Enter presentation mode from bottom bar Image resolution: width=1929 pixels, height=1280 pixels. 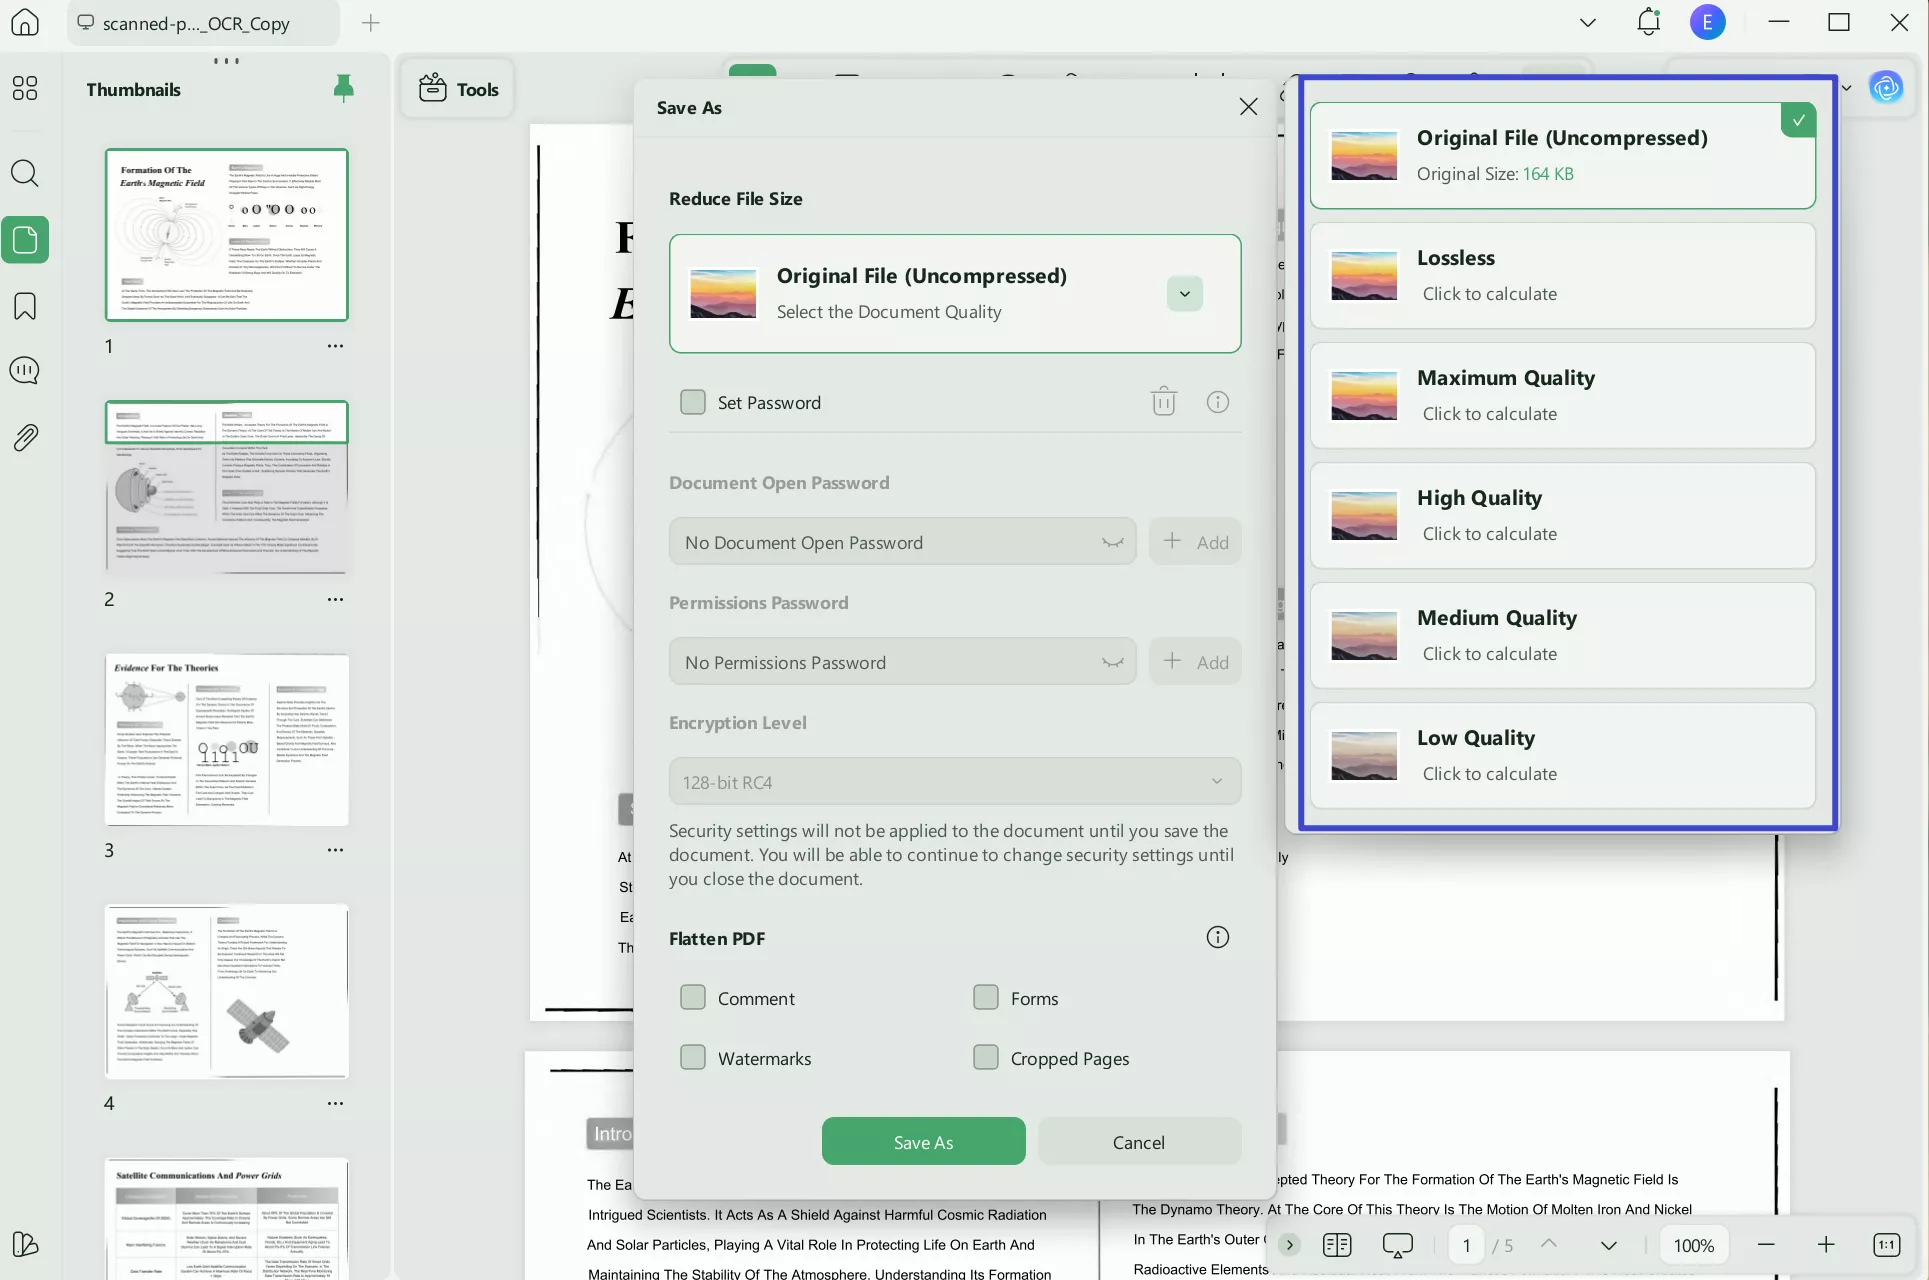coord(1397,1245)
